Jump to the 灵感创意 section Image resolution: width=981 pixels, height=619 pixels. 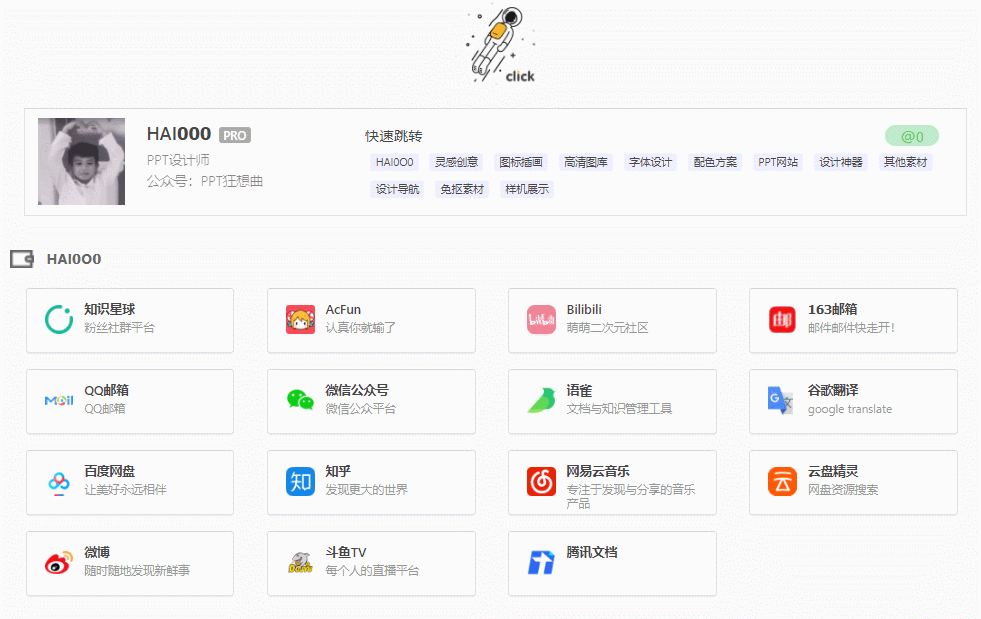click(x=456, y=163)
